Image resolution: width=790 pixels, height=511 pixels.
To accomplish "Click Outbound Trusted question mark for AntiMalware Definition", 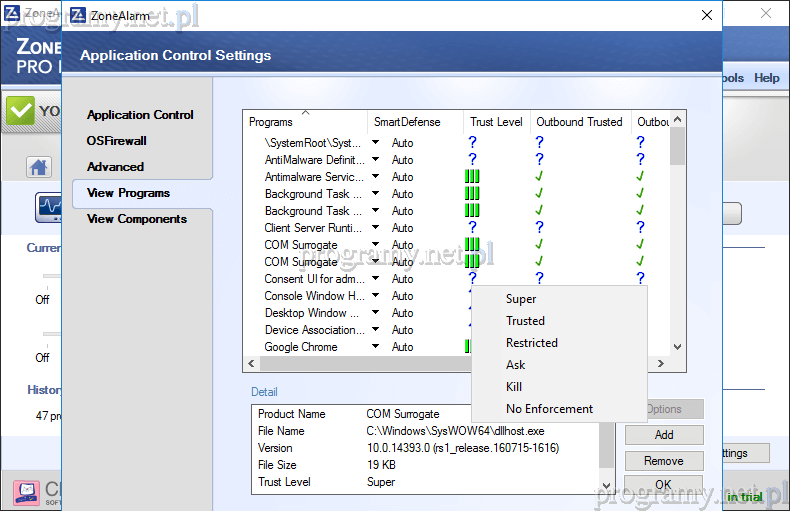I will point(539,160).
